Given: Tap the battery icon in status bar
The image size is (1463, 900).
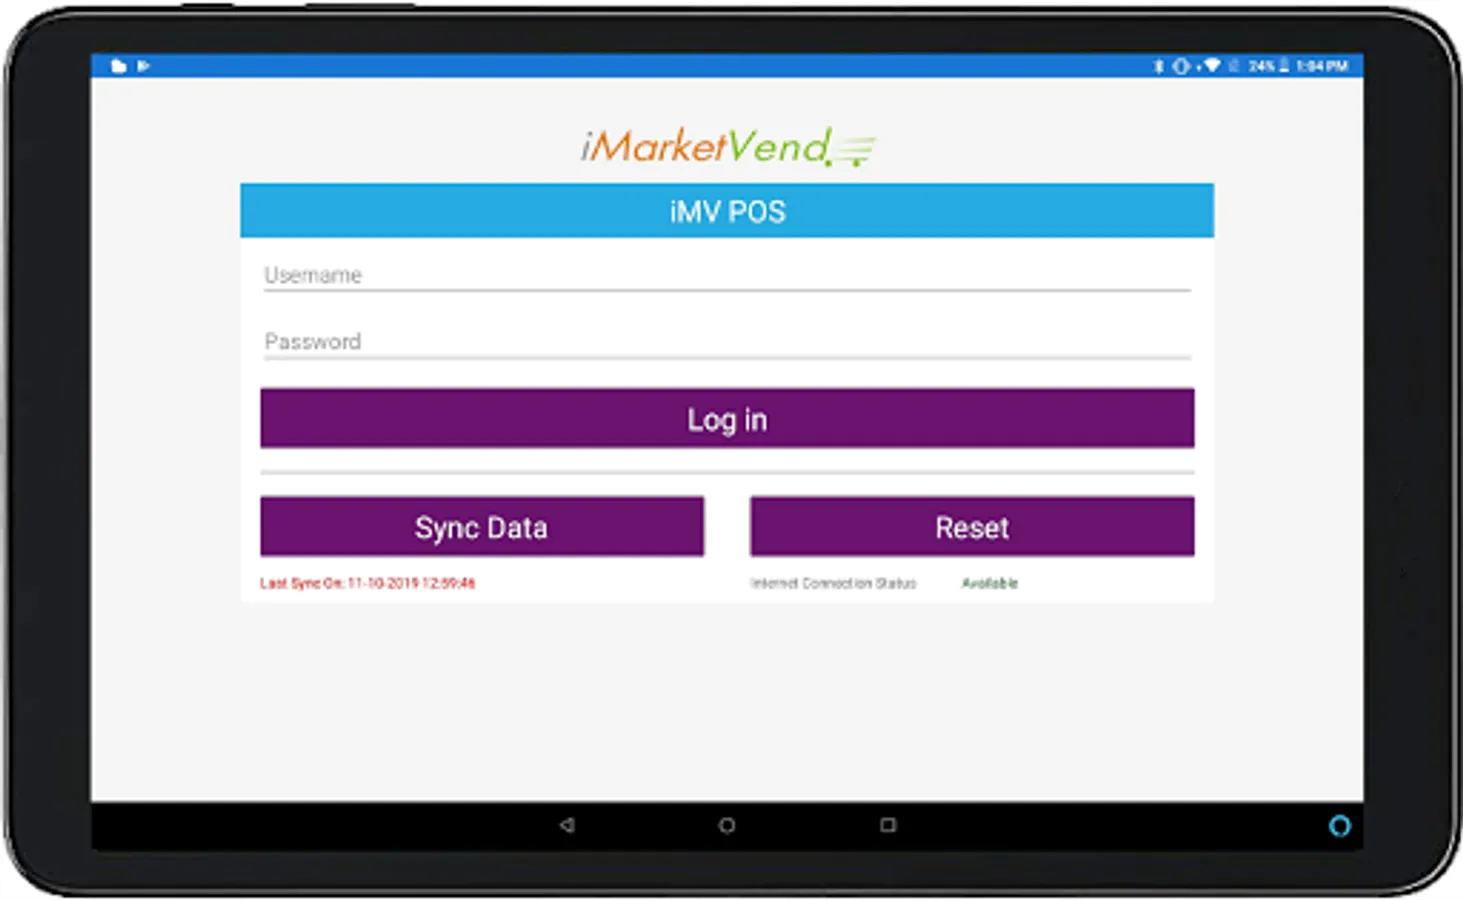Looking at the screenshot, I should pyautogui.click(x=1284, y=66).
